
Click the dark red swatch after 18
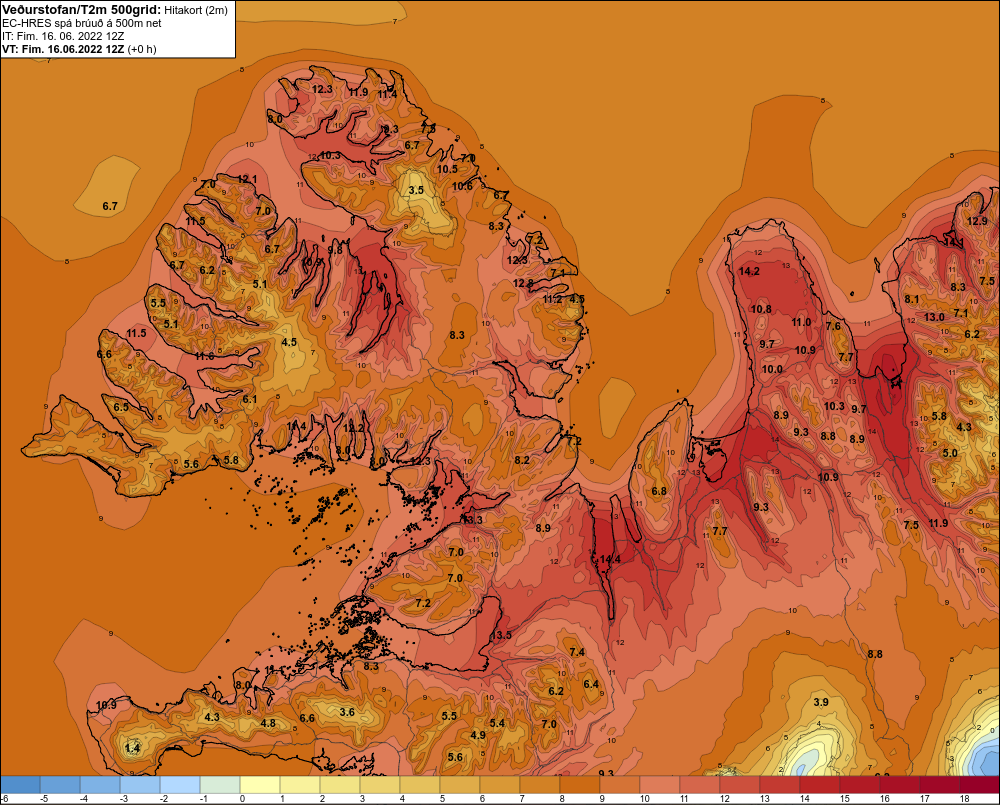(x=980, y=784)
